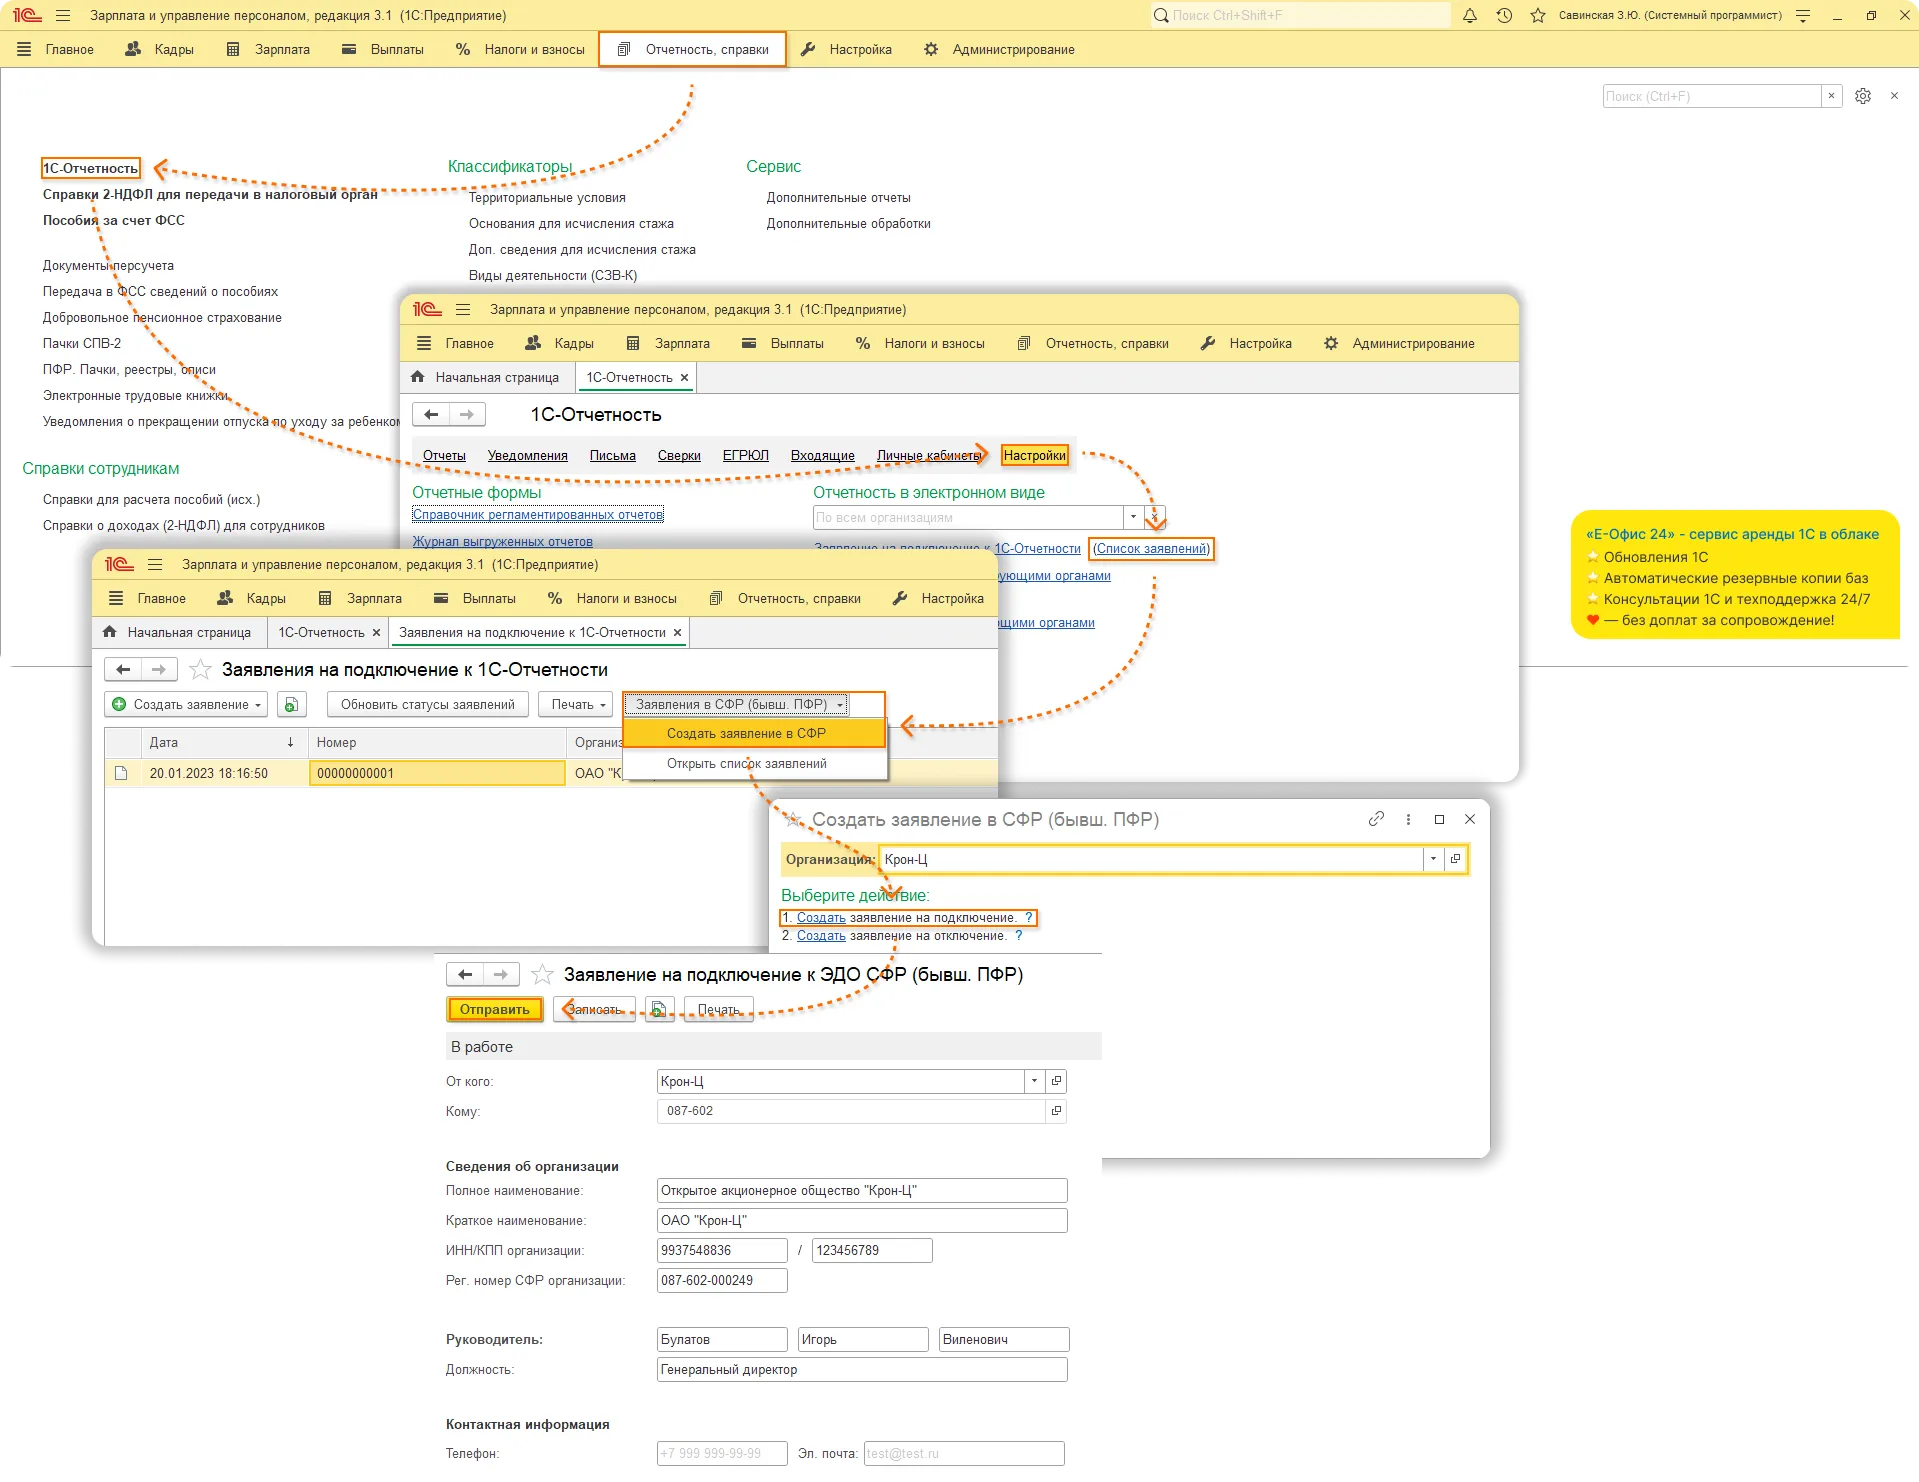Click home icon of Начальная страница tab
This screenshot has height=1482, width=1919.
(418, 377)
